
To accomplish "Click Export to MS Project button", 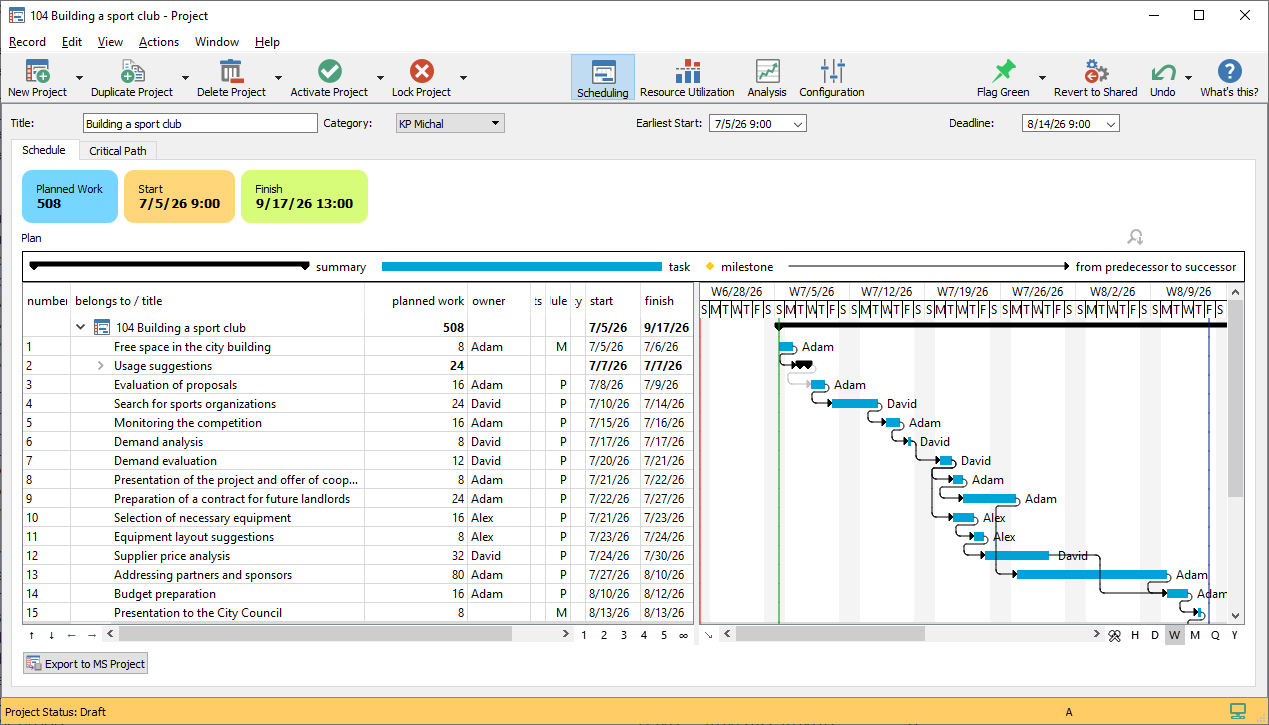I will click(x=86, y=664).
